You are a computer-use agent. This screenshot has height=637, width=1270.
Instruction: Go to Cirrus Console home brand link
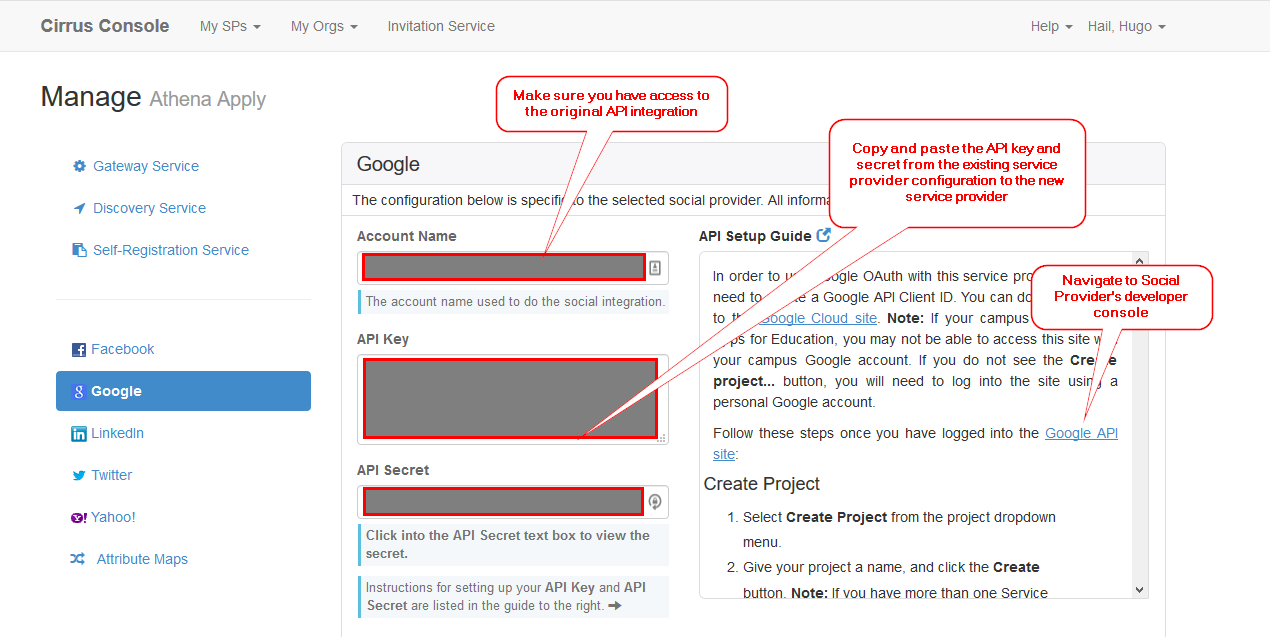coord(105,26)
